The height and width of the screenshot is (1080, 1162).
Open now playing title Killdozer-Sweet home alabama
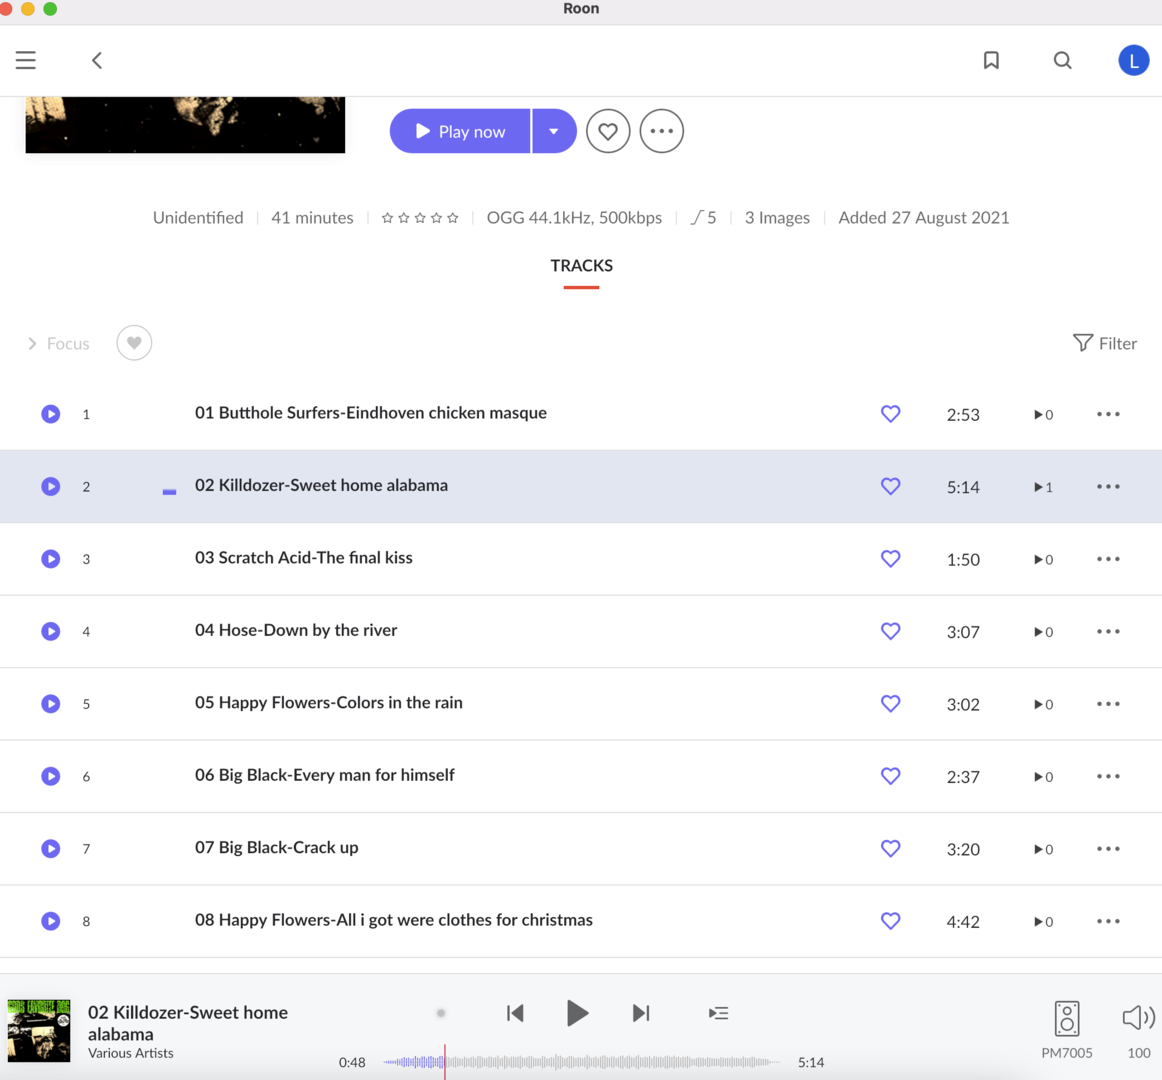click(x=188, y=1023)
